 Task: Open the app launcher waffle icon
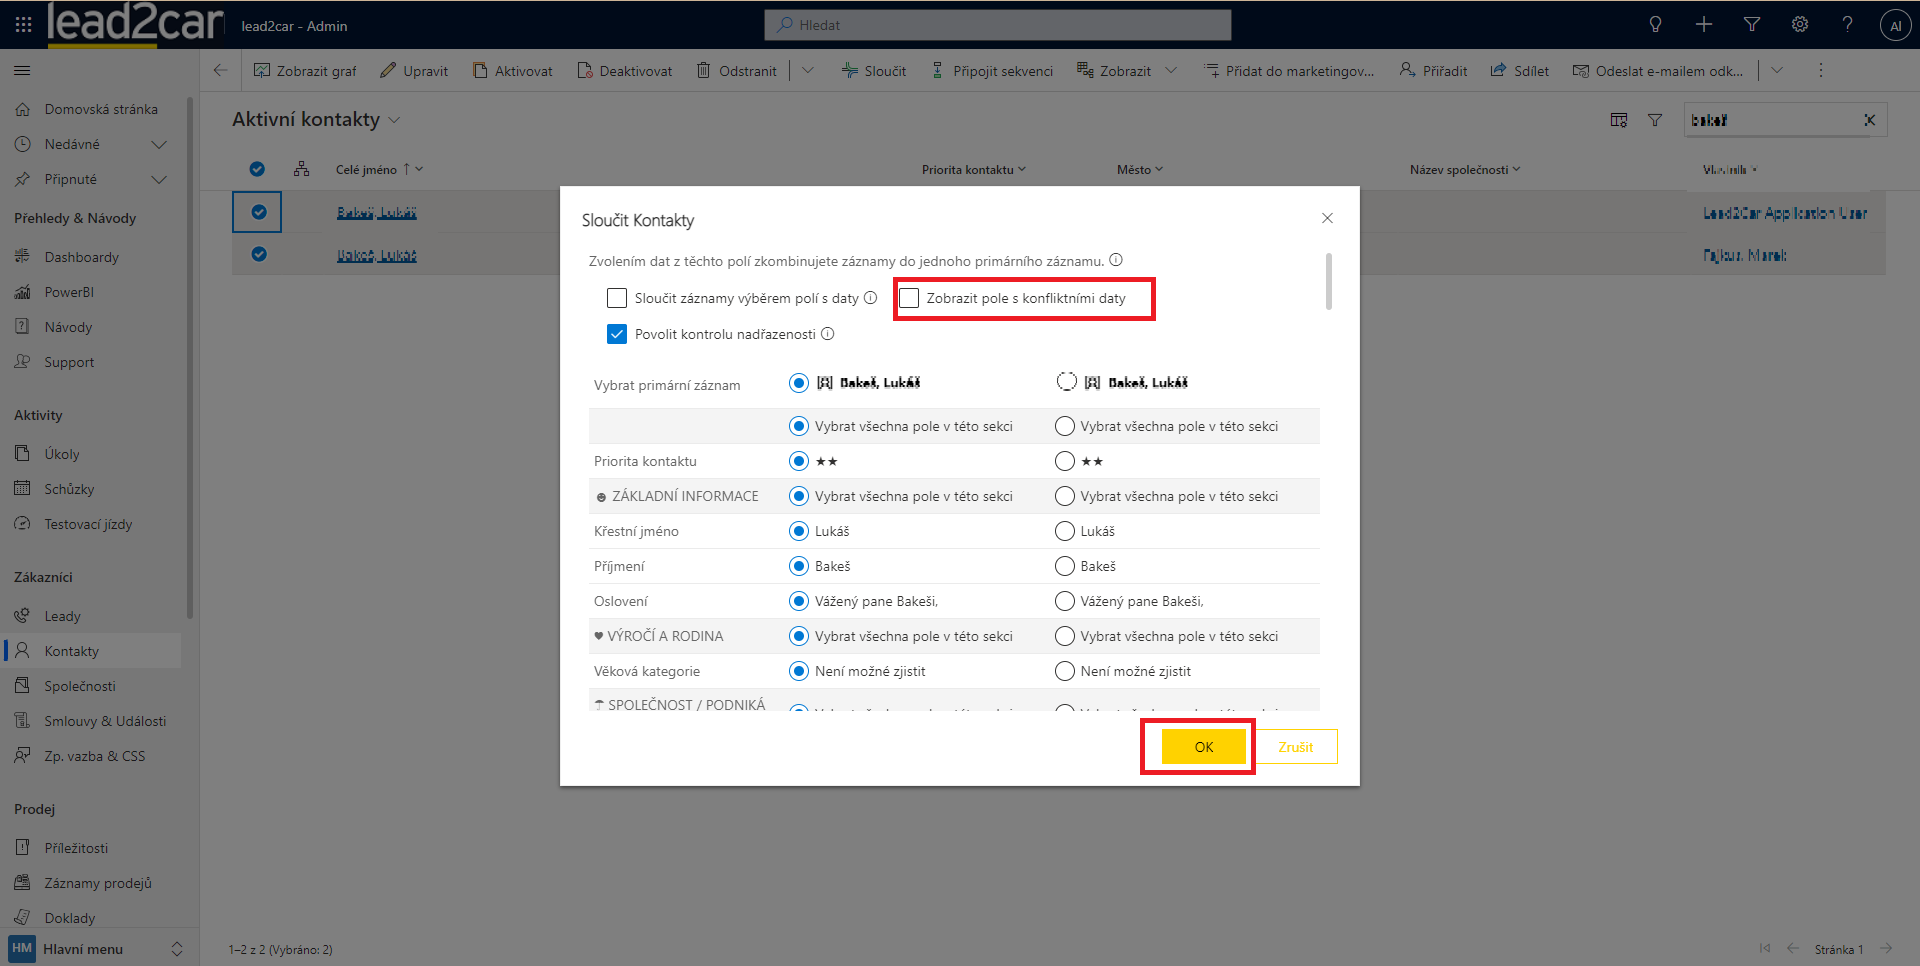click(x=23, y=25)
